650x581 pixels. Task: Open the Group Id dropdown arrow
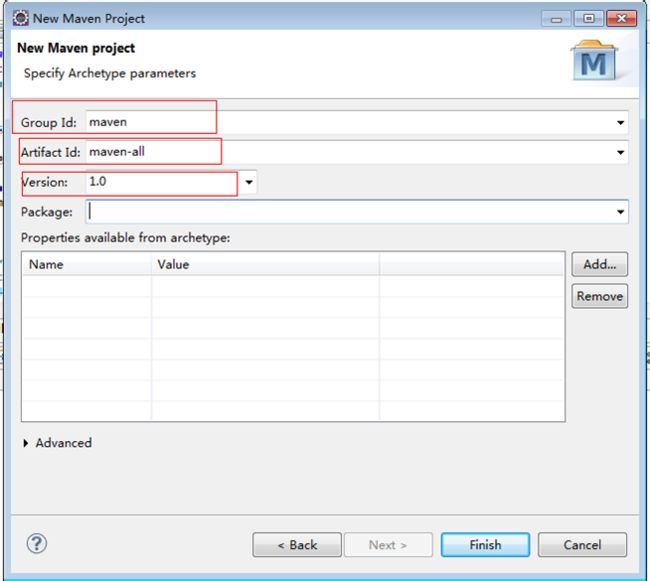click(x=620, y=122)
